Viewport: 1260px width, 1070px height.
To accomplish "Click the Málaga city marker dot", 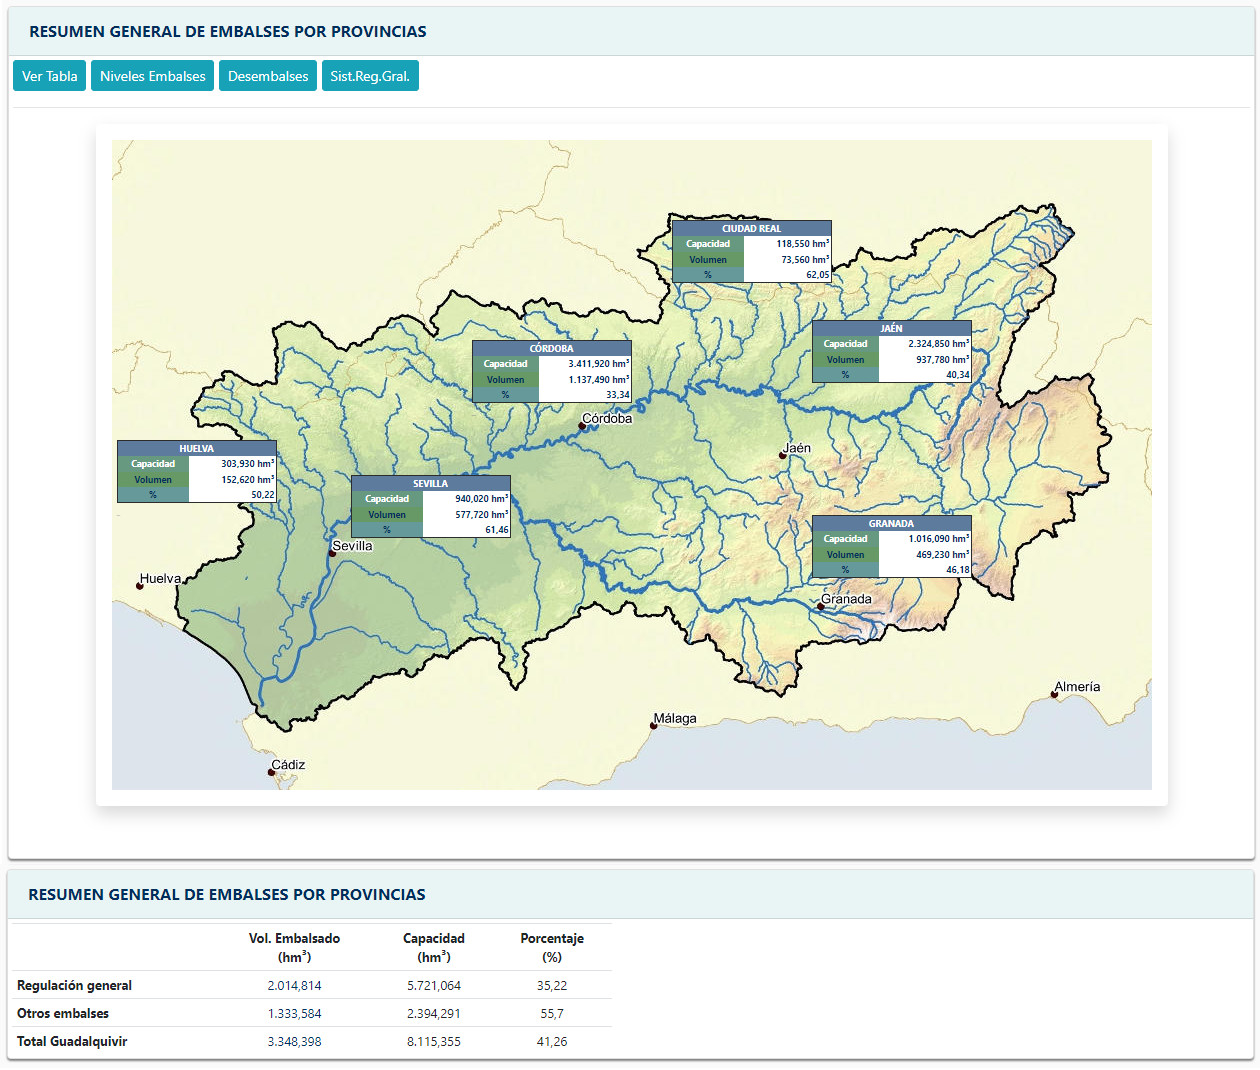I will [653, 726].
